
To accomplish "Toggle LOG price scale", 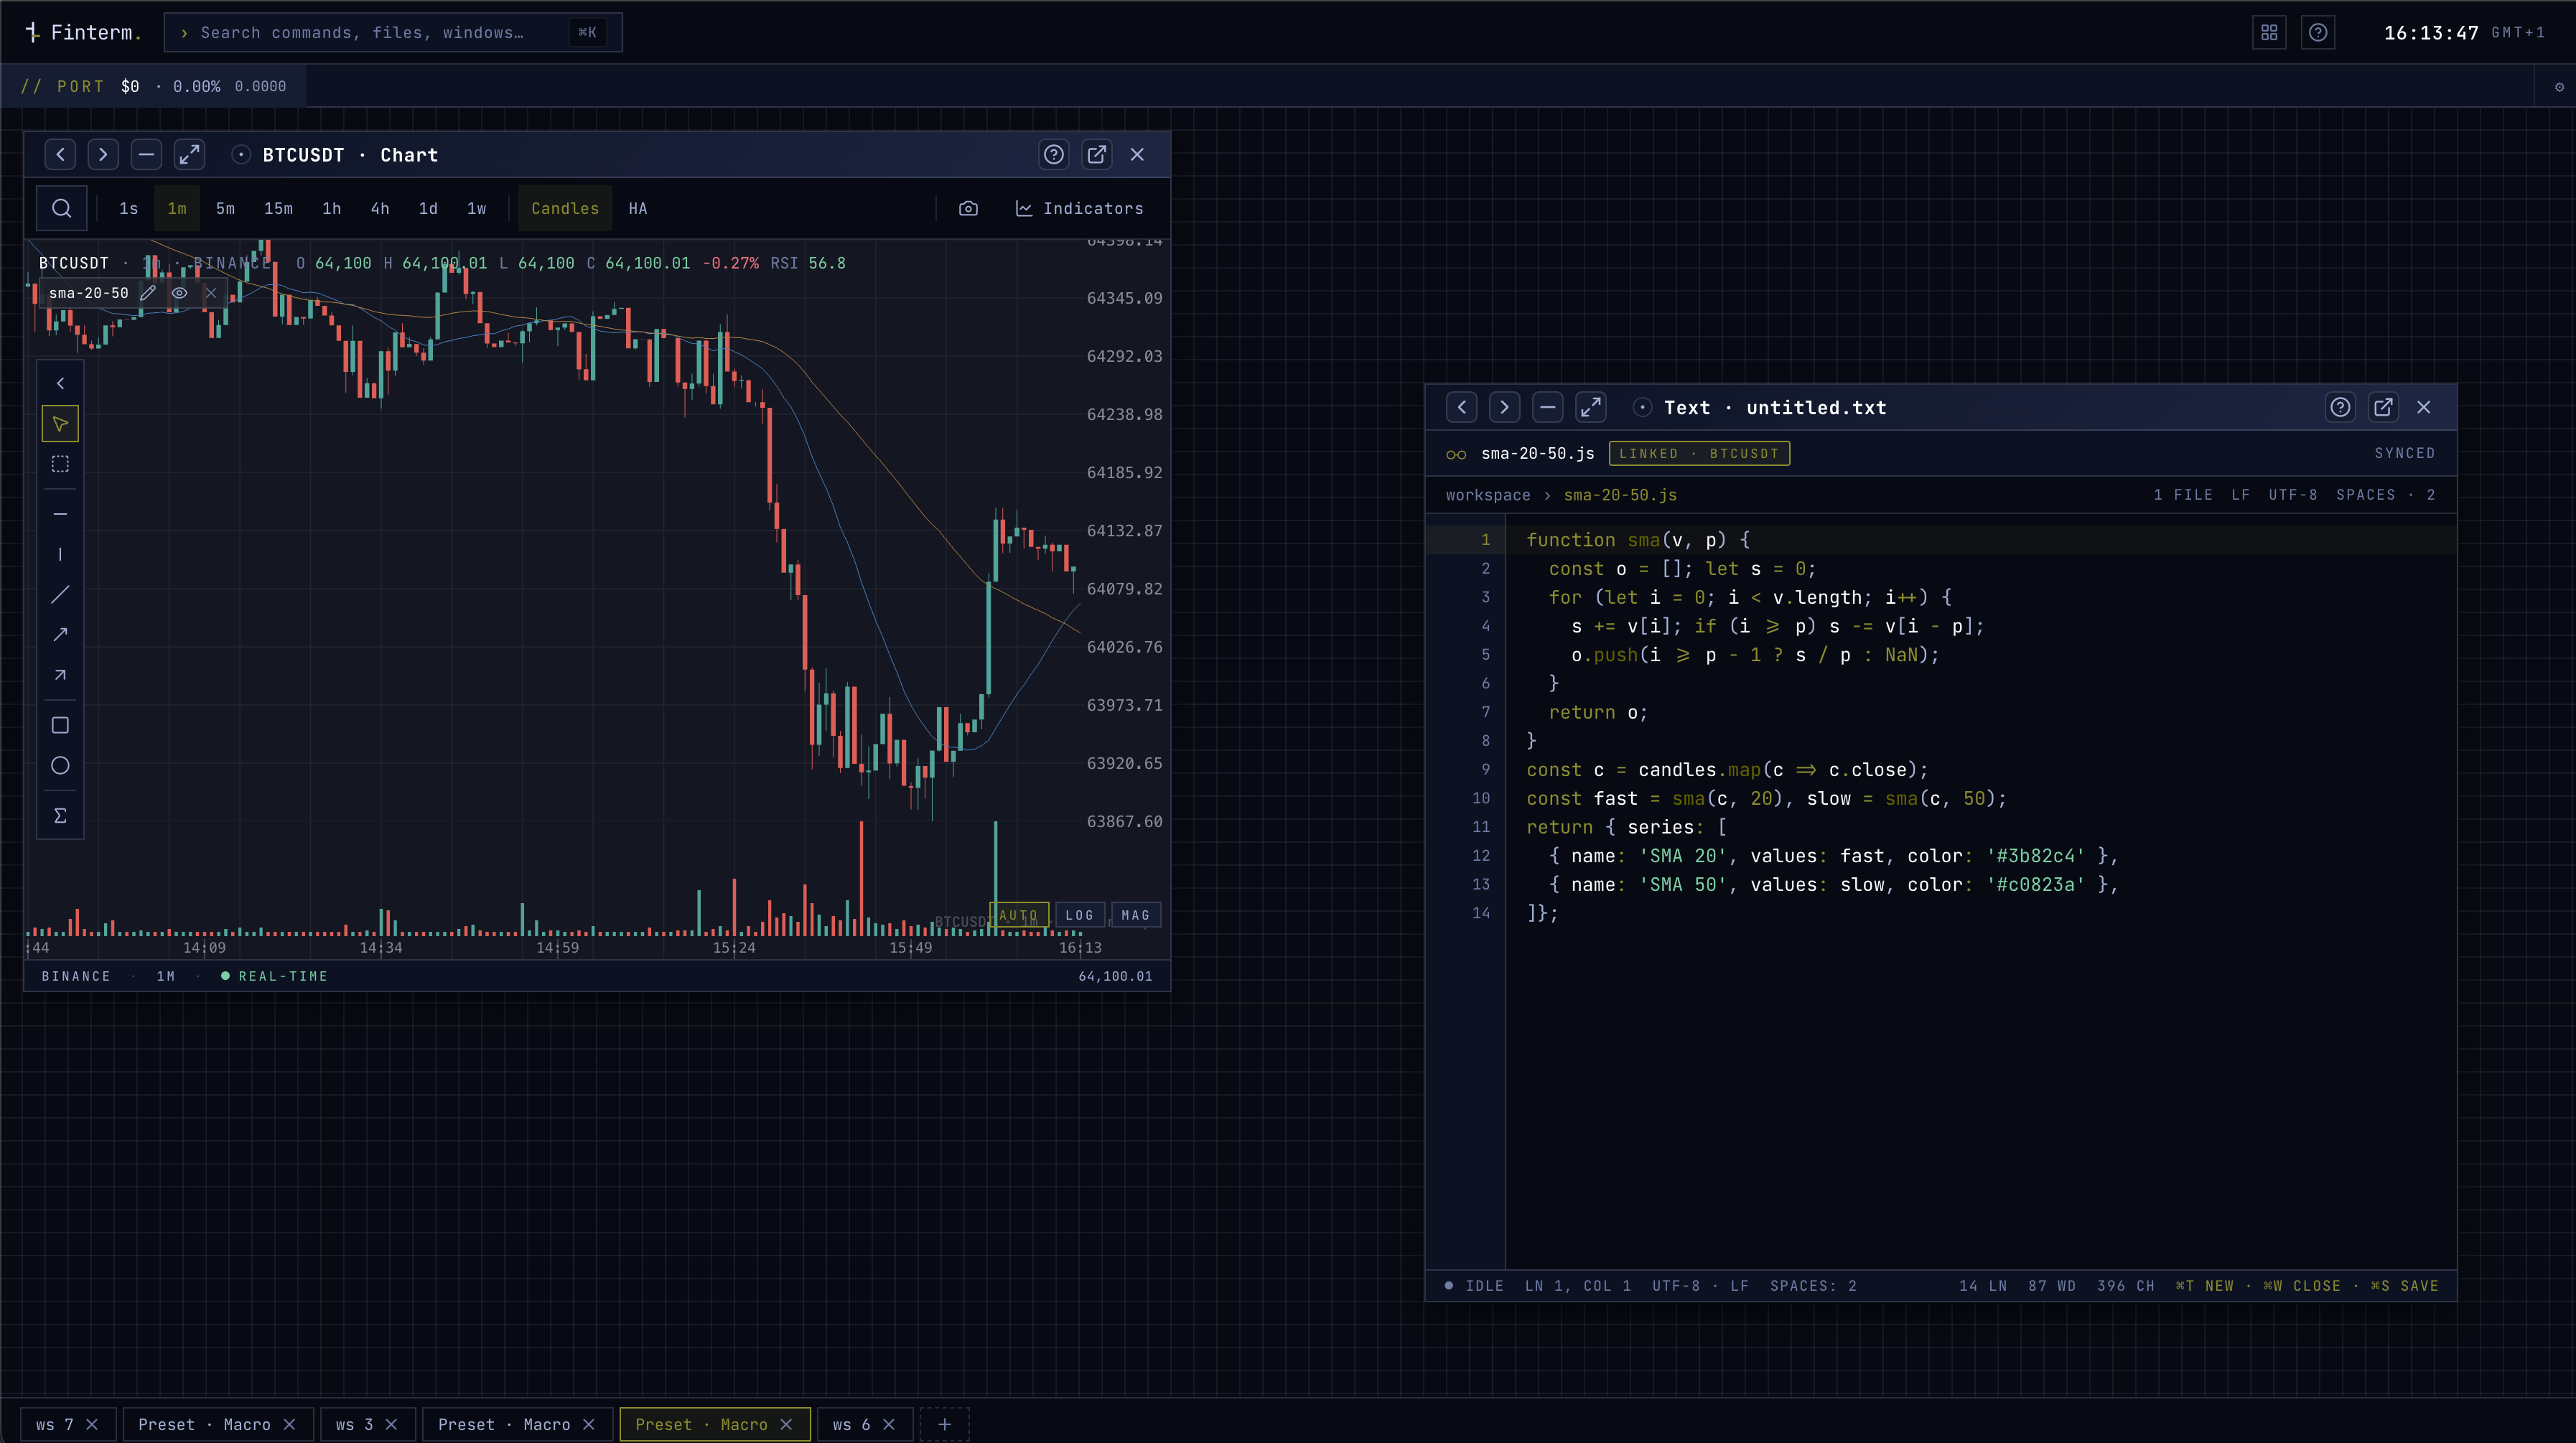I will (1080, 915).
